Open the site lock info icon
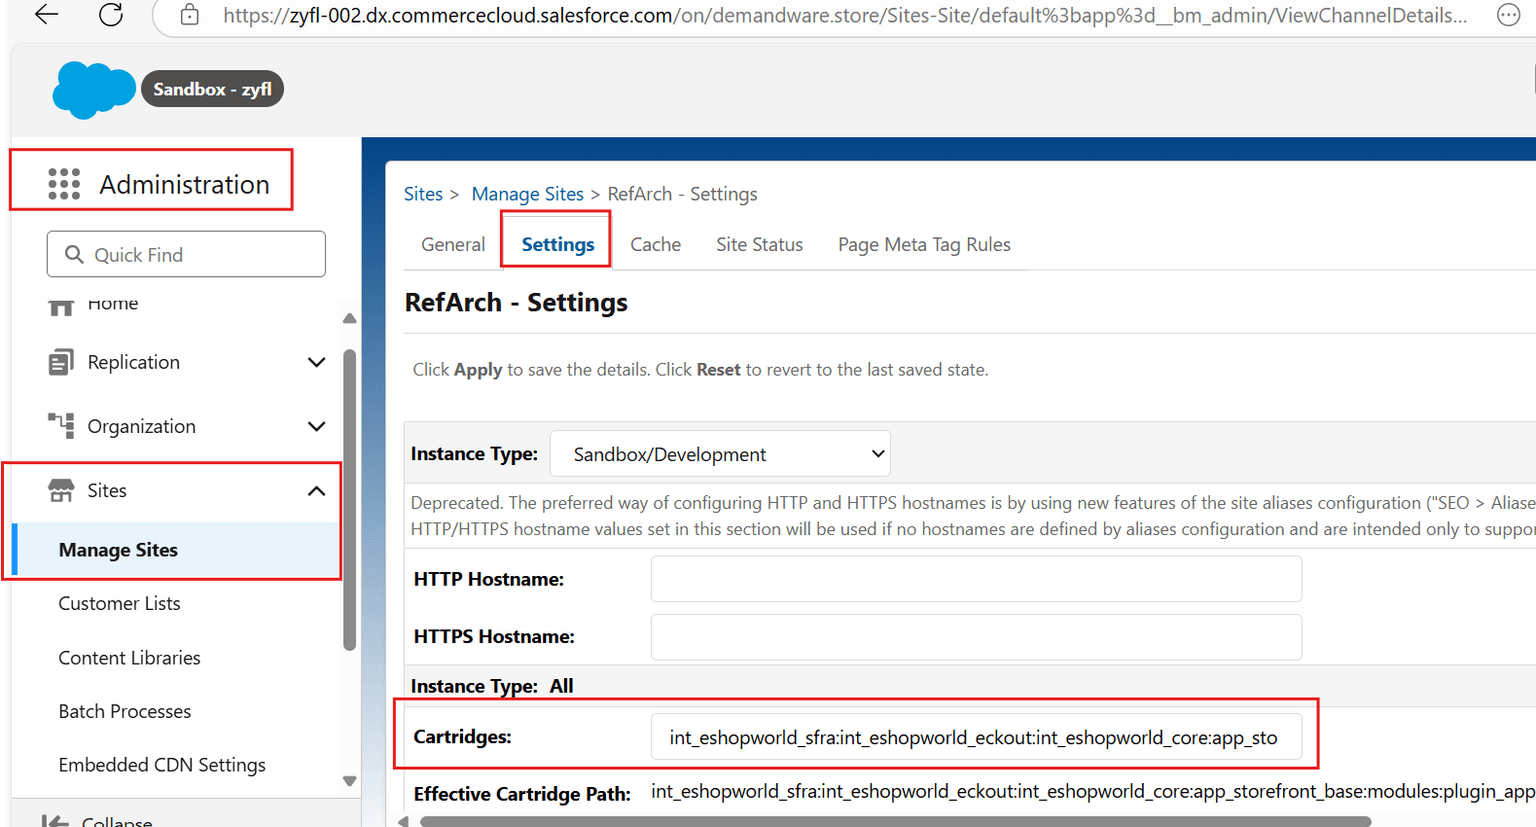Viewport: 1536px width, 827px height. [189, 15]
